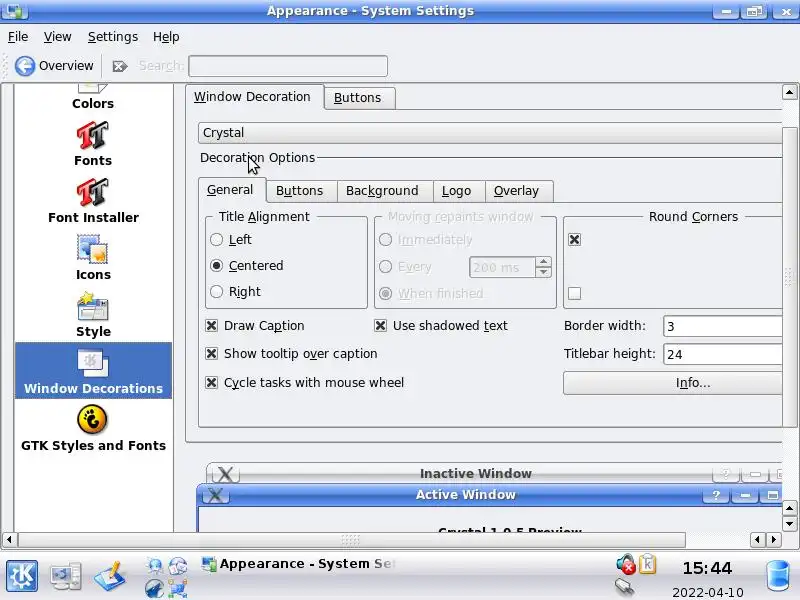Click the horizontal scrollbar right arrow
Image resolution: width=800 pixels, height=600 pixels.
click(774, 539)
